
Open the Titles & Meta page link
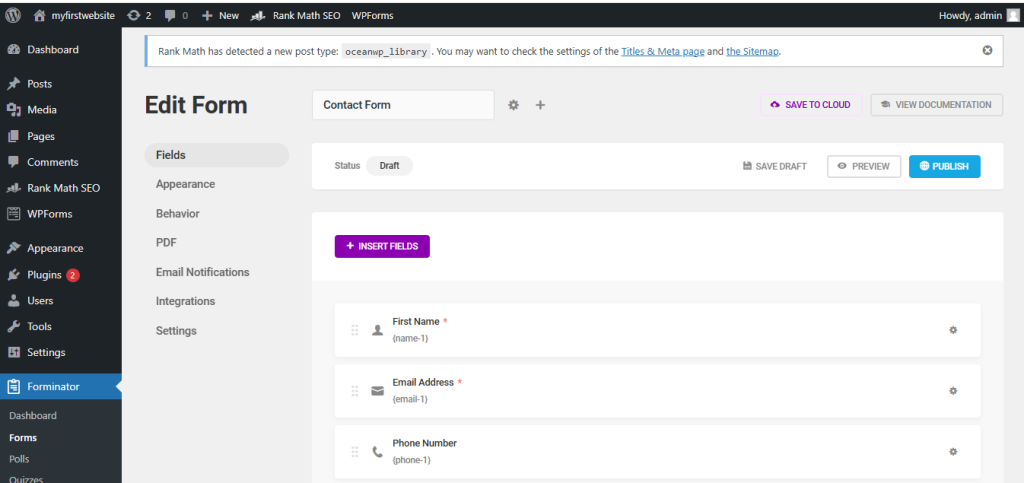(x=663, y=51)
